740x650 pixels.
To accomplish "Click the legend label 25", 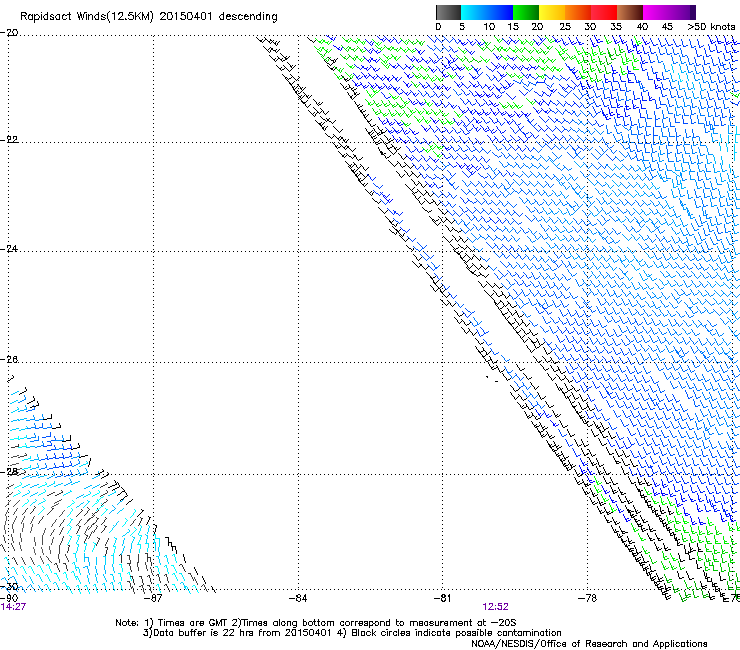I will 564,27.
